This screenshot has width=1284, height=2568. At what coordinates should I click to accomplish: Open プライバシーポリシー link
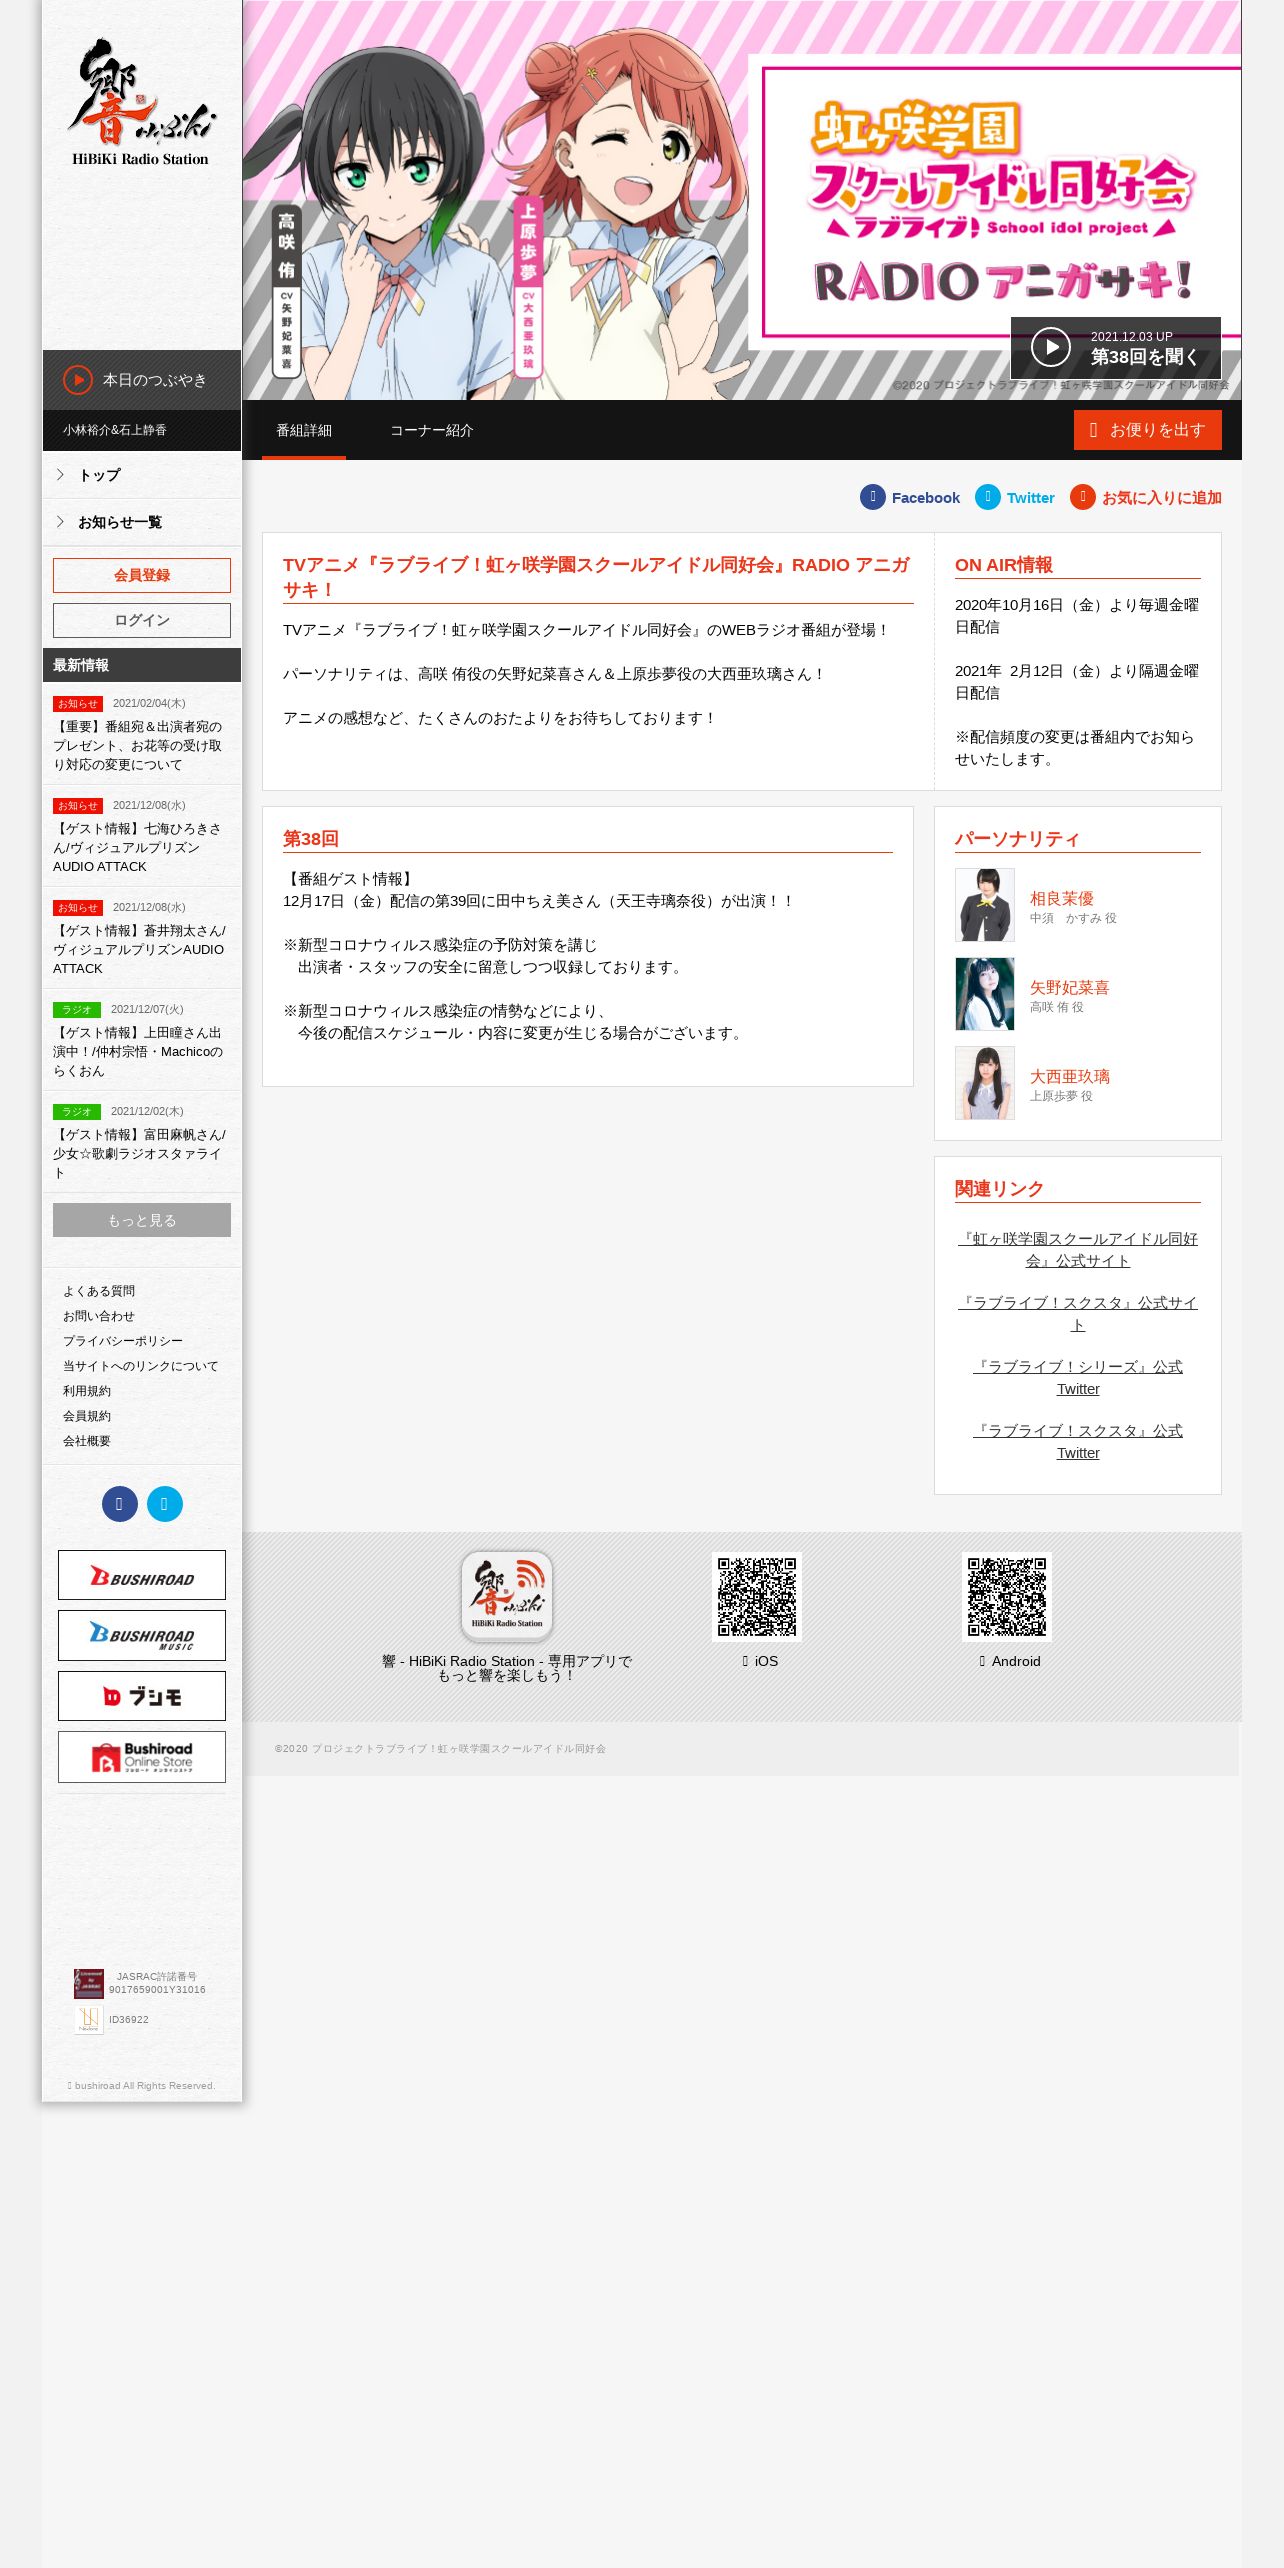click(x=123, y=1341)
